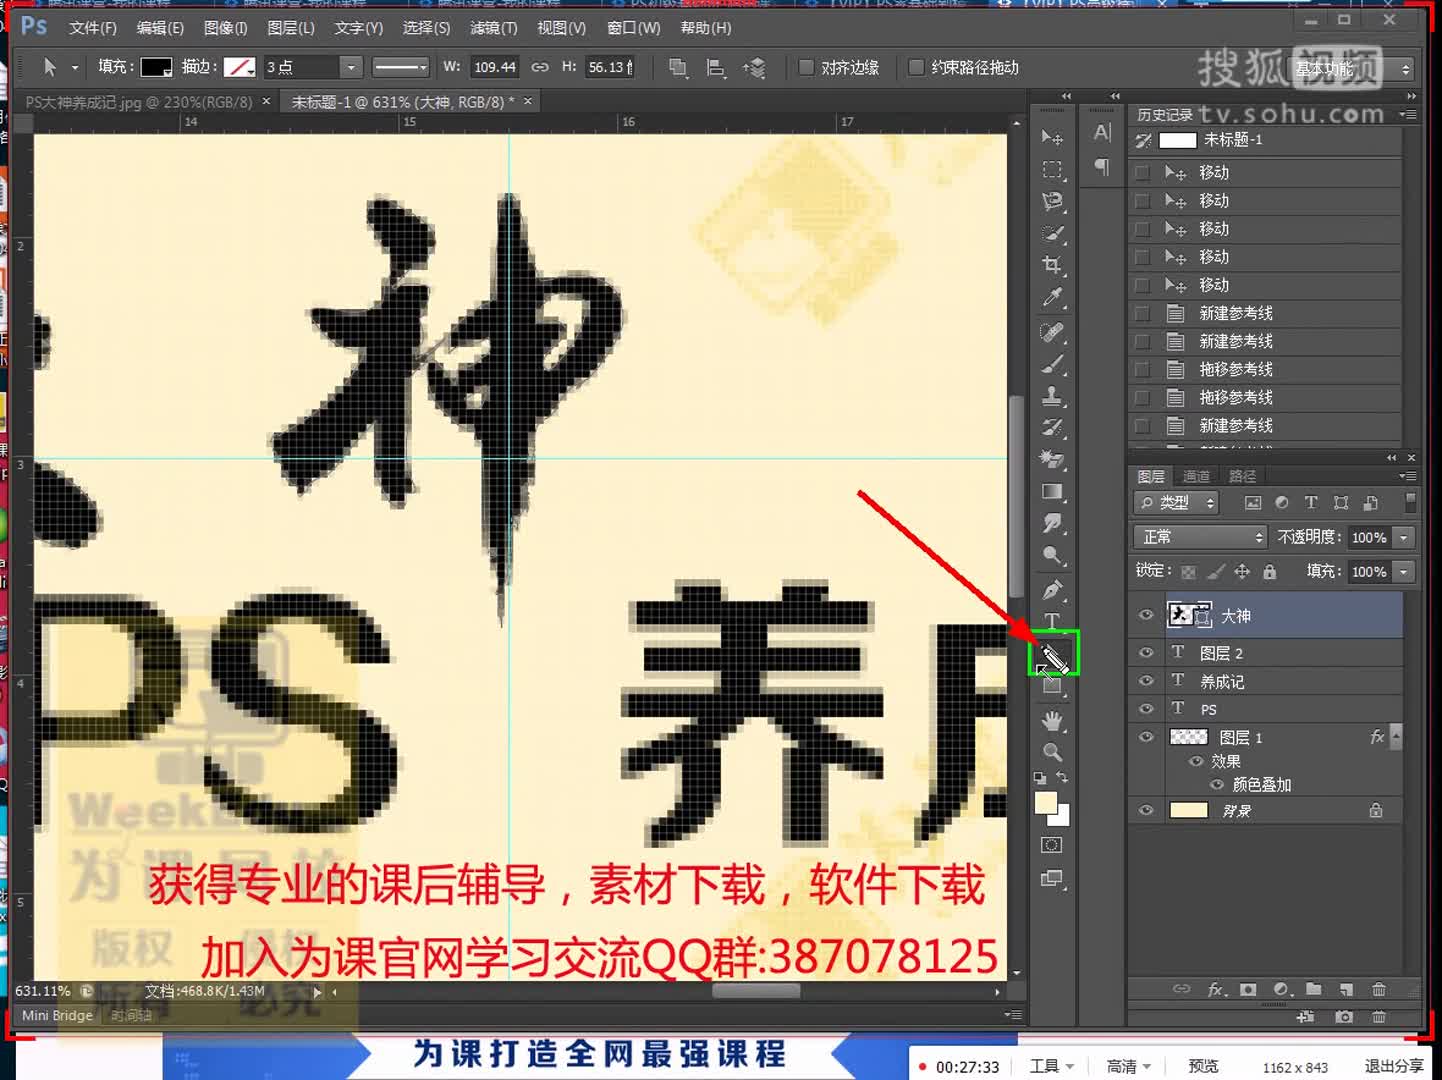1442x1080 pixels.
Task: Select the Rectangular Marquee tool
Action: click(x=1052, y=169)
